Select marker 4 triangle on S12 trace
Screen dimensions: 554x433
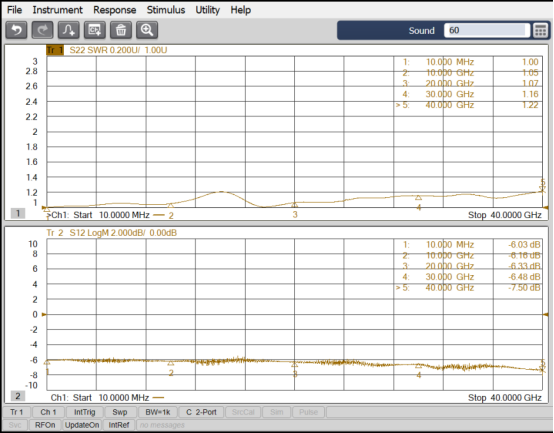418,366
